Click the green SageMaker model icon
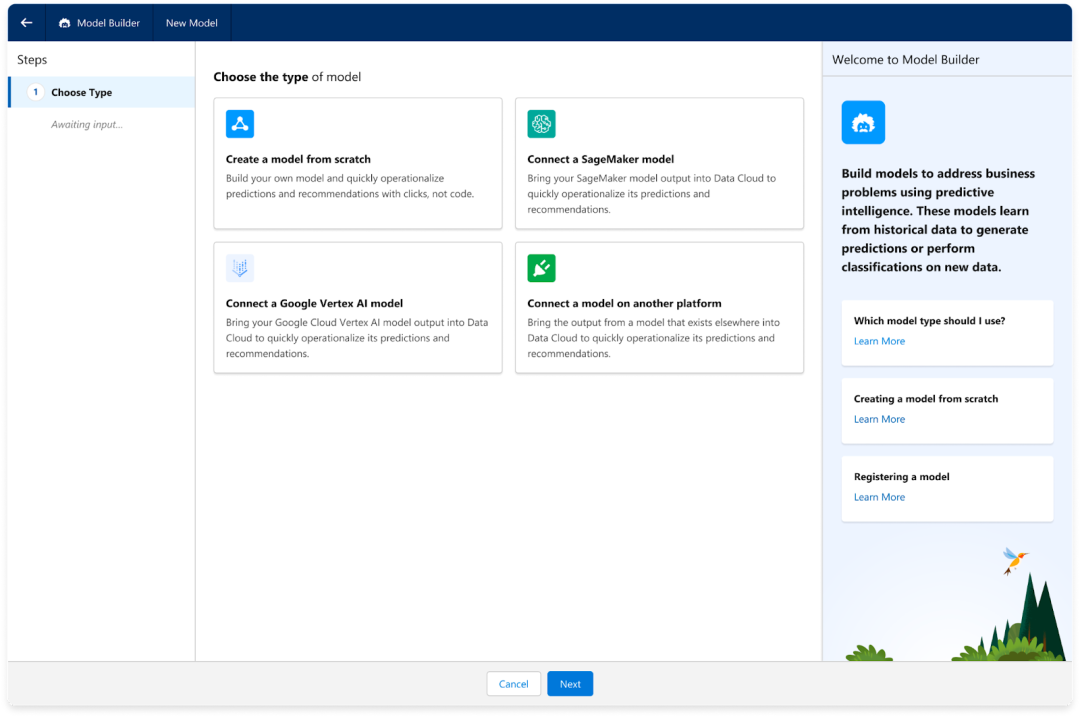The image size is (1080, 717). pos(541,123)
